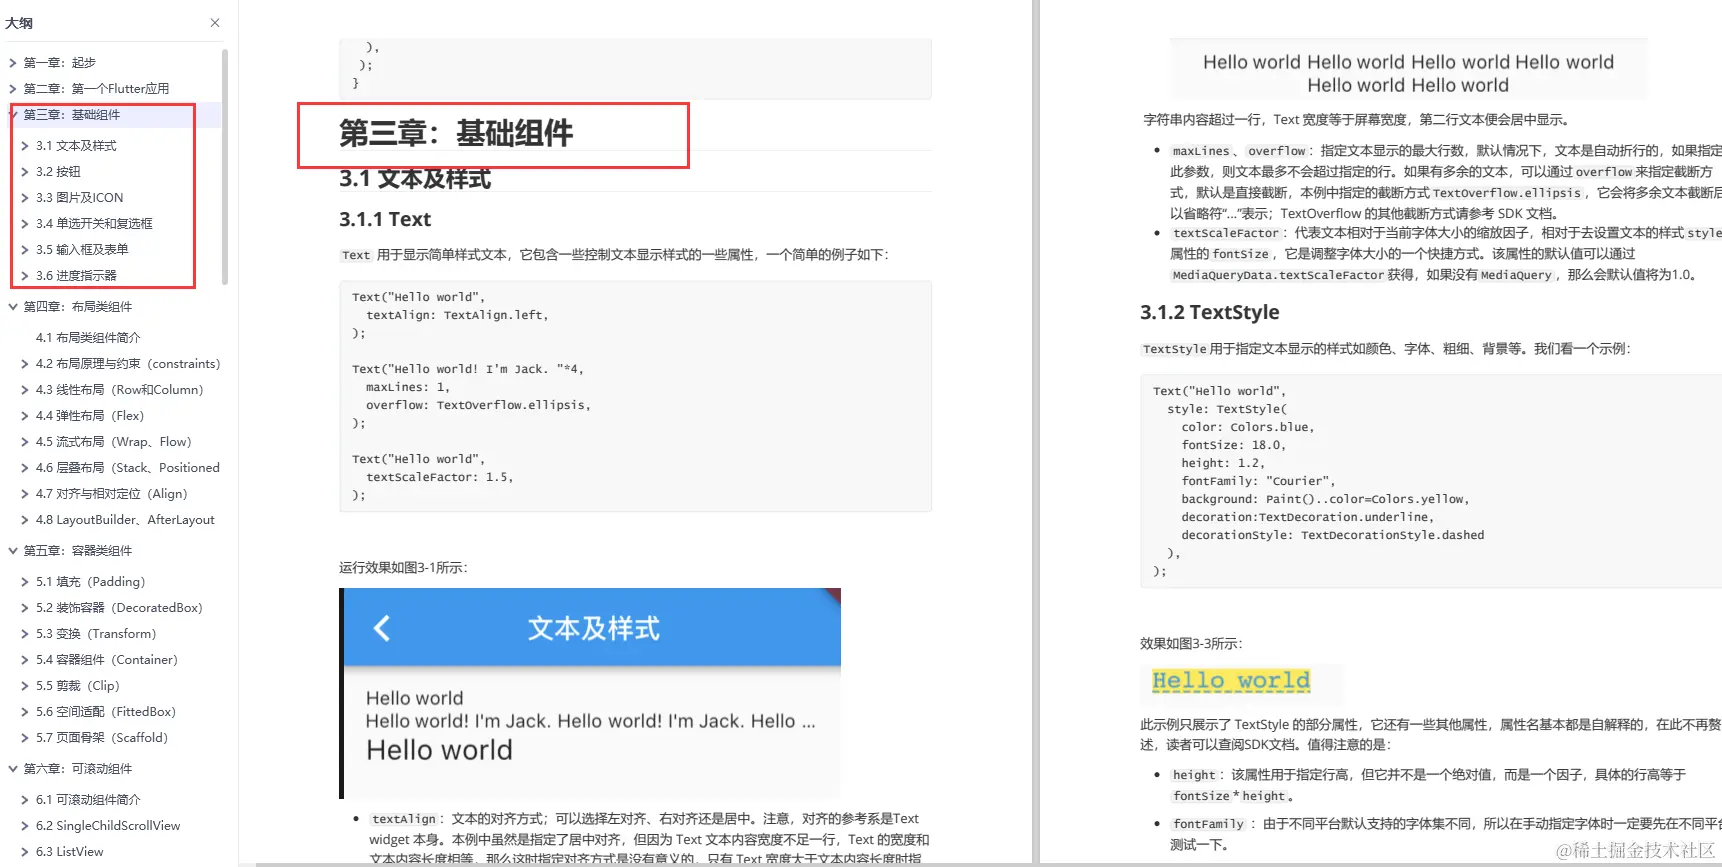Expand section 5.1 填充 (Padding)
Image resolution: width=1722 pixels, height=867 pixels.
(25, 581)
